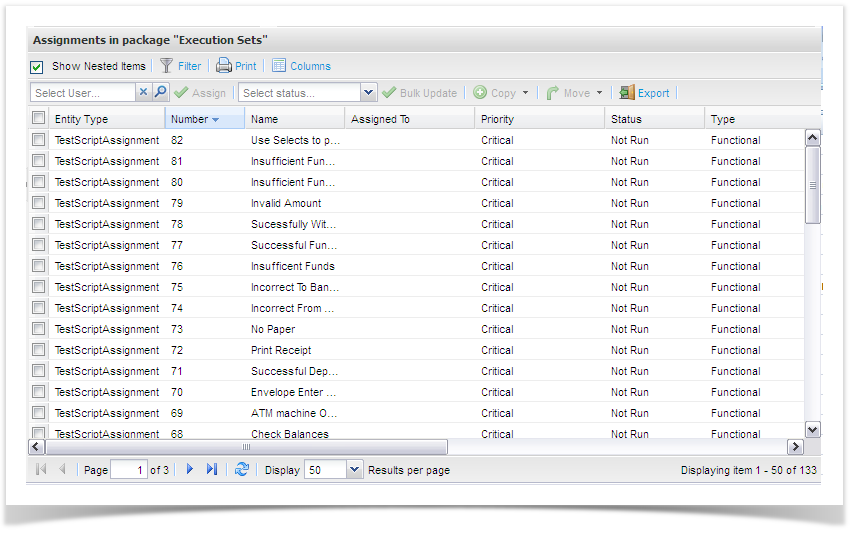Viewport: 857px width, 534px height.
Task: Open the Columns chooser icon
Action: (x=279, y=66)
